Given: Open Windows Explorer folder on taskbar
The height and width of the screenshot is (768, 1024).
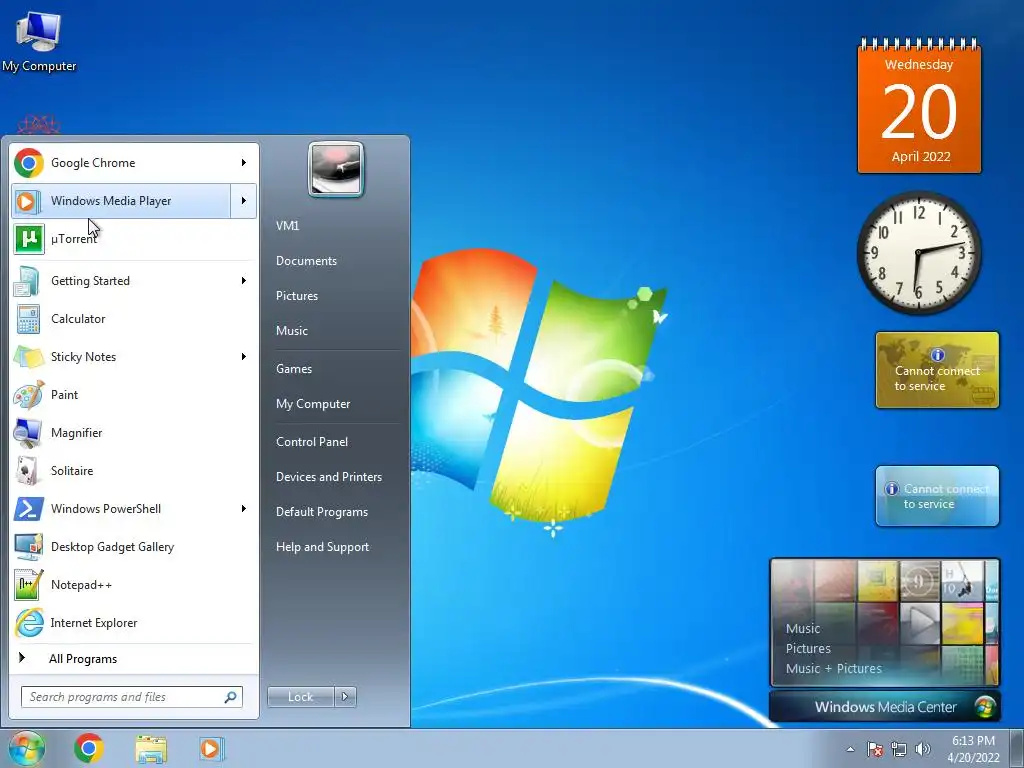Looking at the screenshot, I should pos(151,749).
